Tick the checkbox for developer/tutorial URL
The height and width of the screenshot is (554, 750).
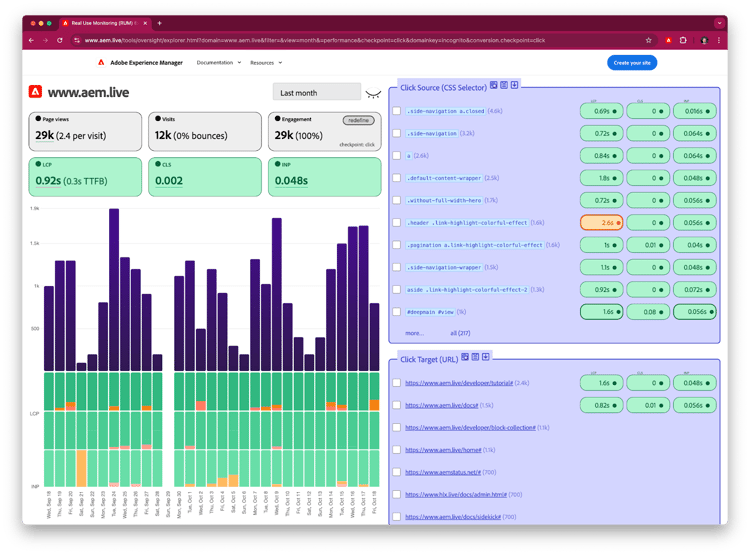coord(397,383)
